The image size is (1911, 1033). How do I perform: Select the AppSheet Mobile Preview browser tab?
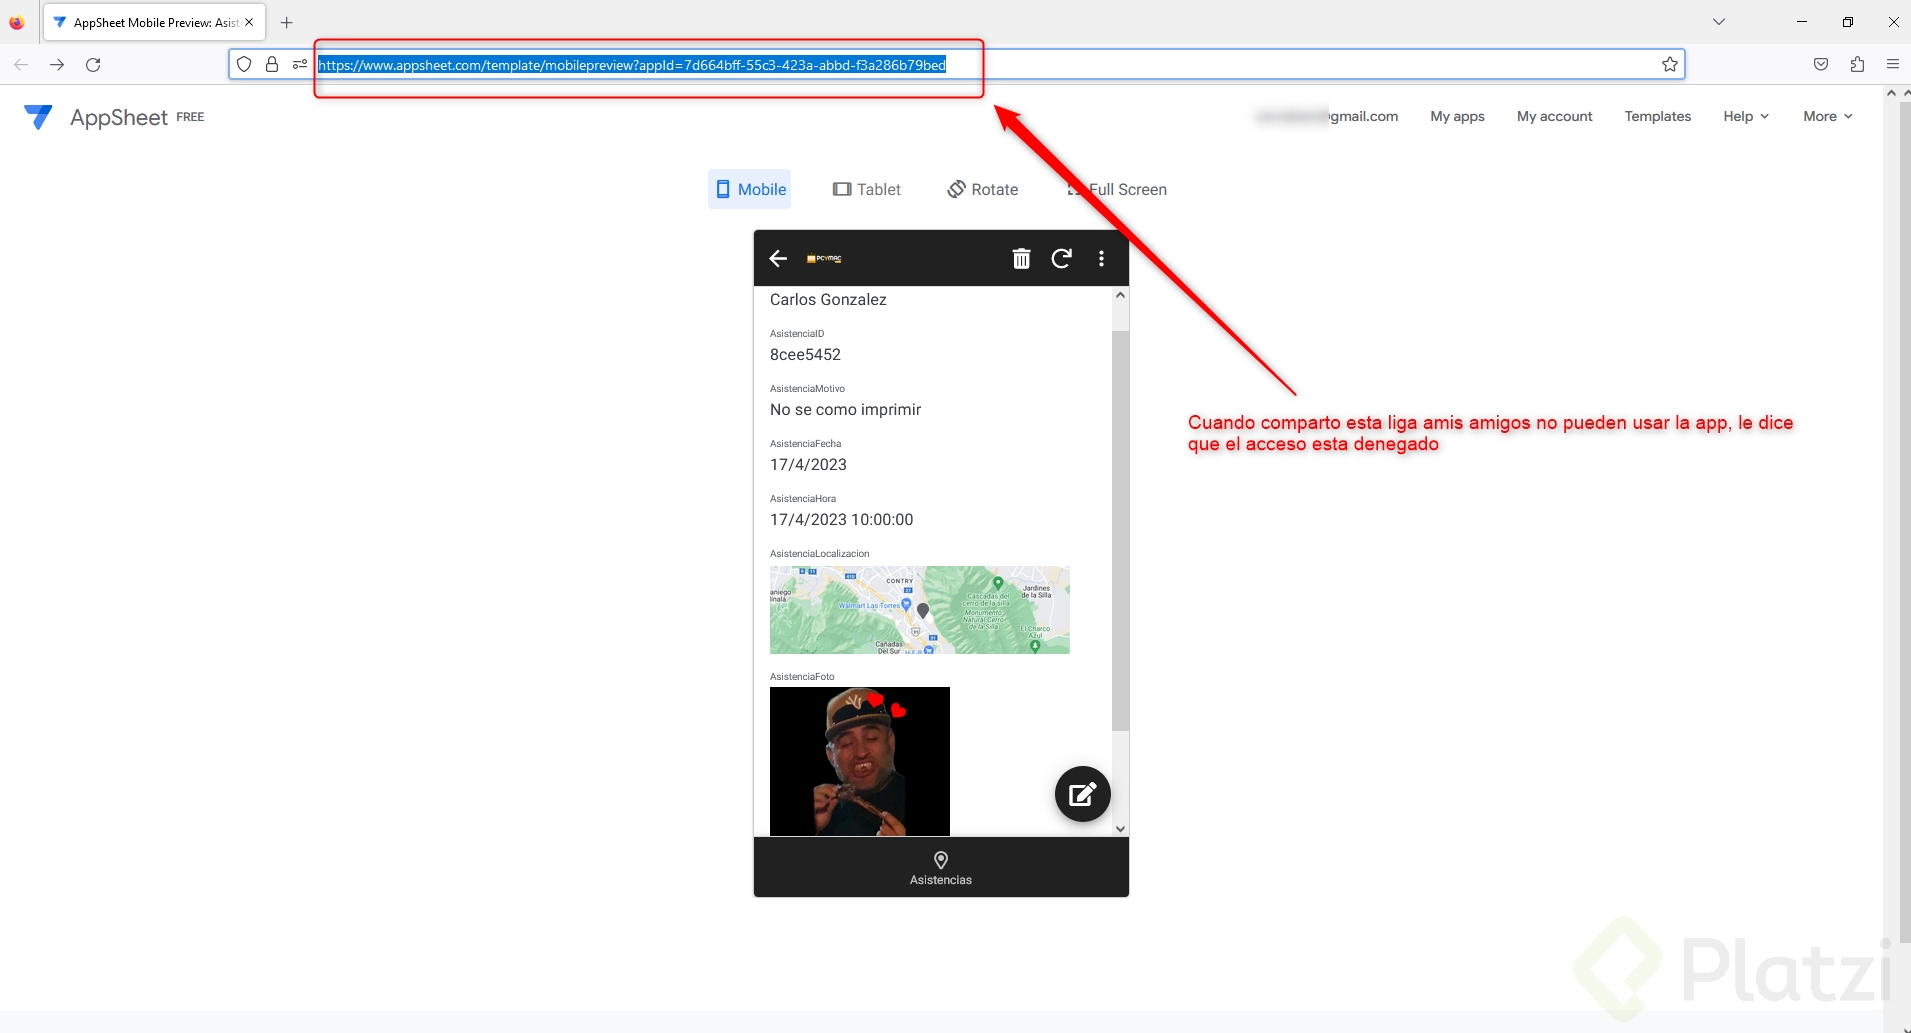(154, 22)
